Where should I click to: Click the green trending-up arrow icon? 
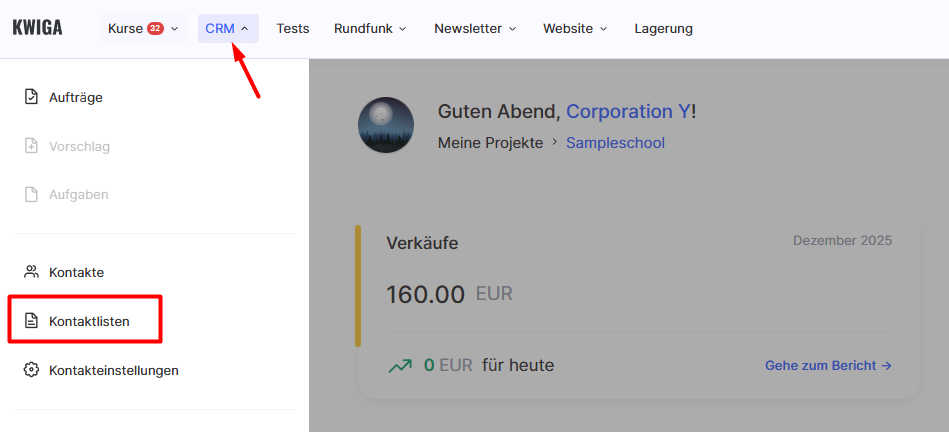point(400,366)
